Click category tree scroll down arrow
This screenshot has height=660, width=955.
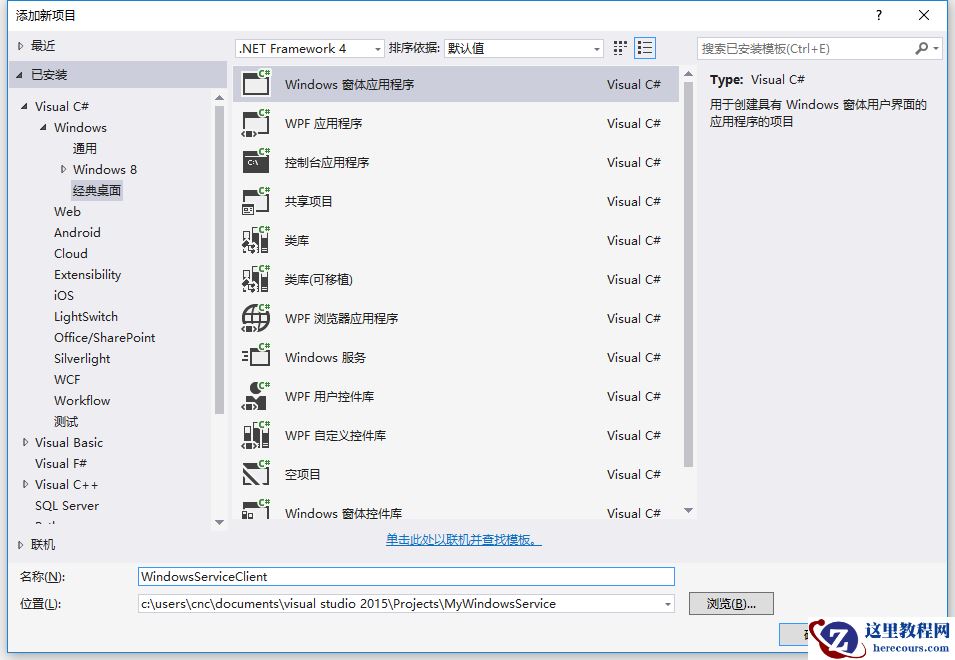(220, 522)
